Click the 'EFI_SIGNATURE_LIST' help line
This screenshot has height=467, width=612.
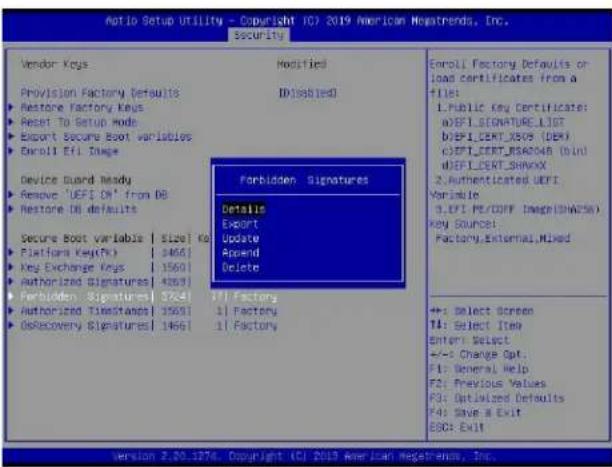(x=503, y=122)
